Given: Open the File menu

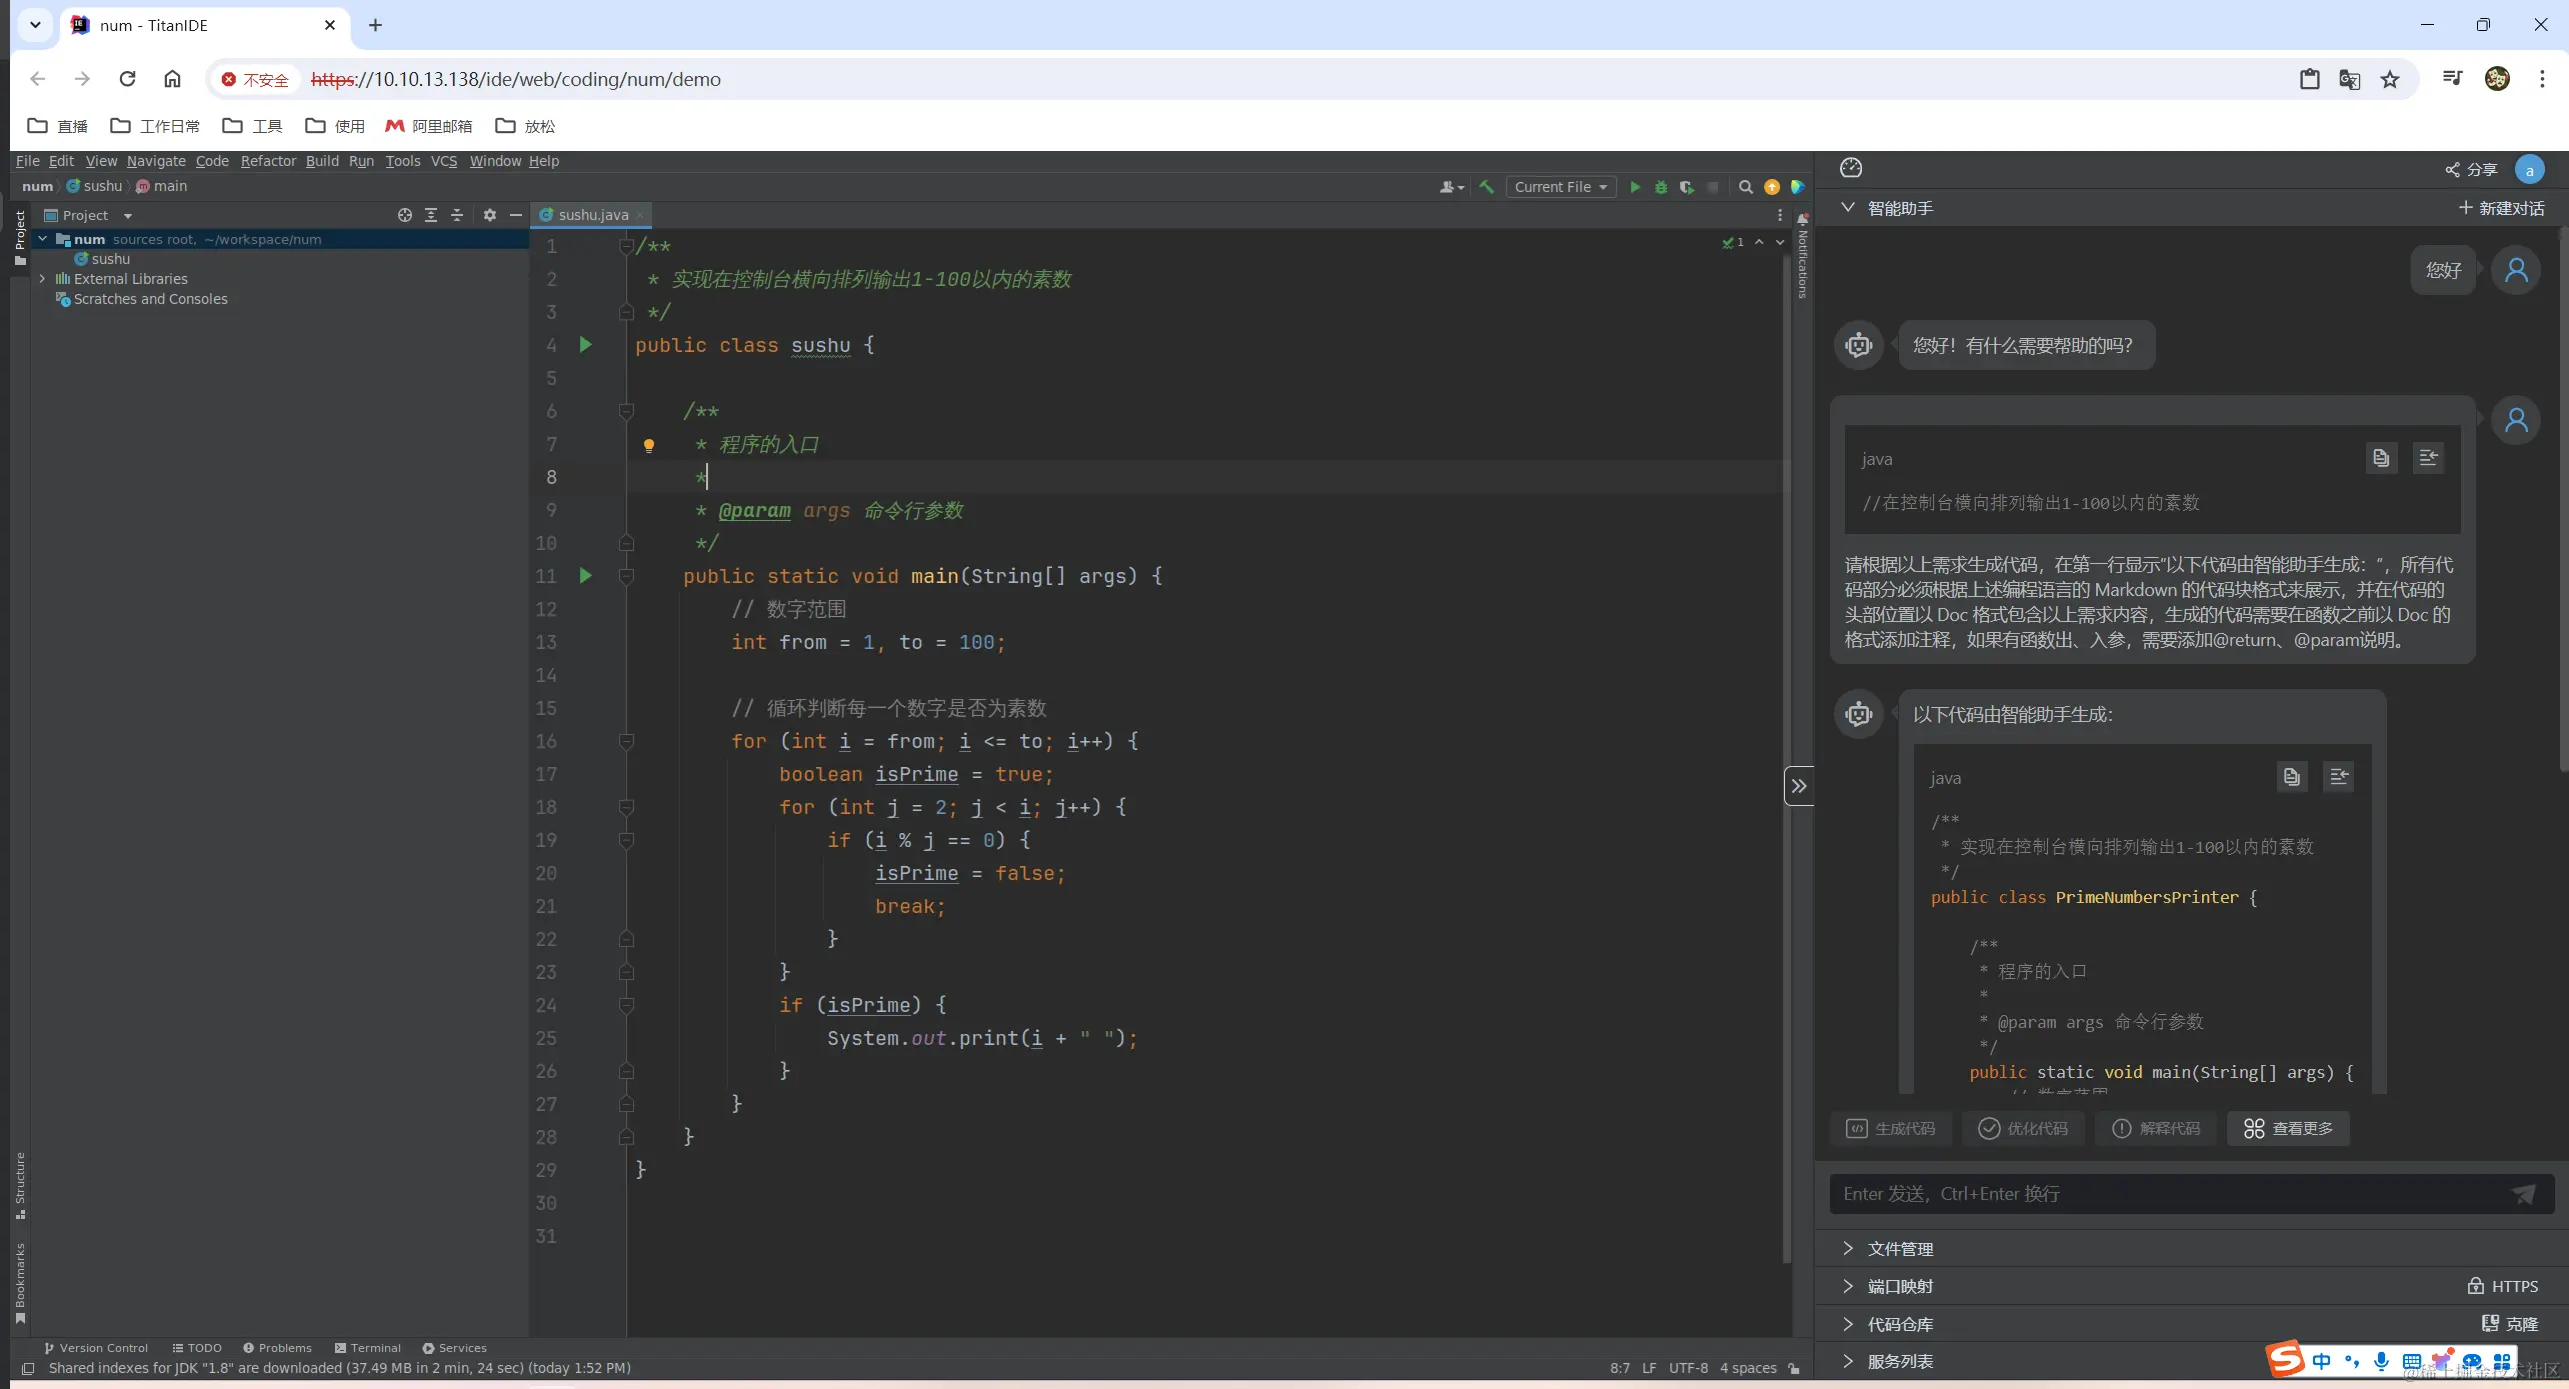Looking at the screenshot, I should coord(28,161).
